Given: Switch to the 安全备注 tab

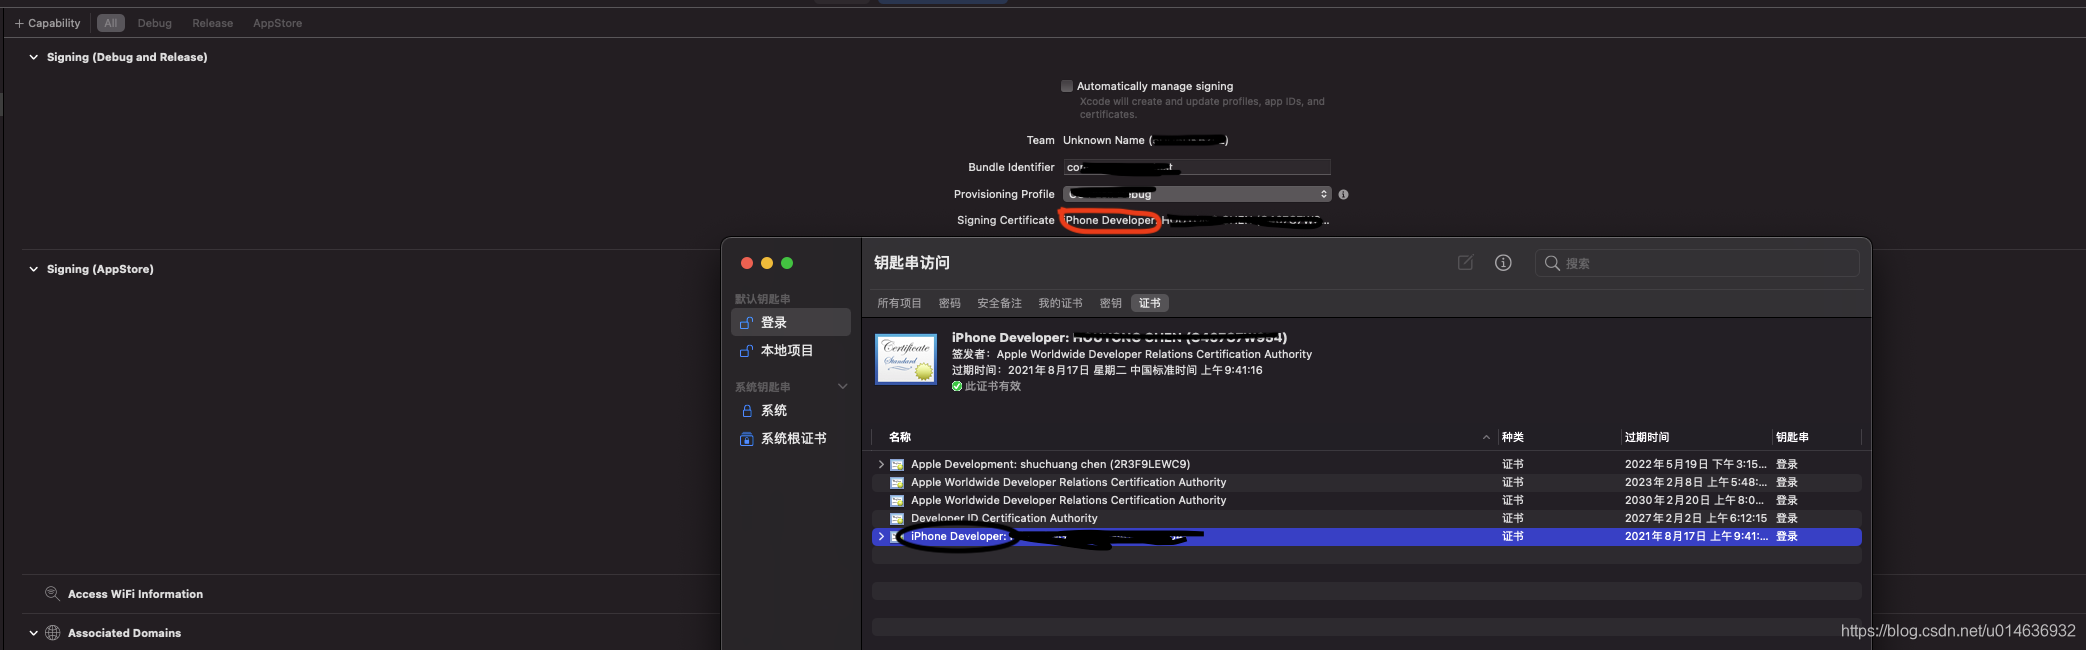Looking at the screenshot, I should [999, 303].
